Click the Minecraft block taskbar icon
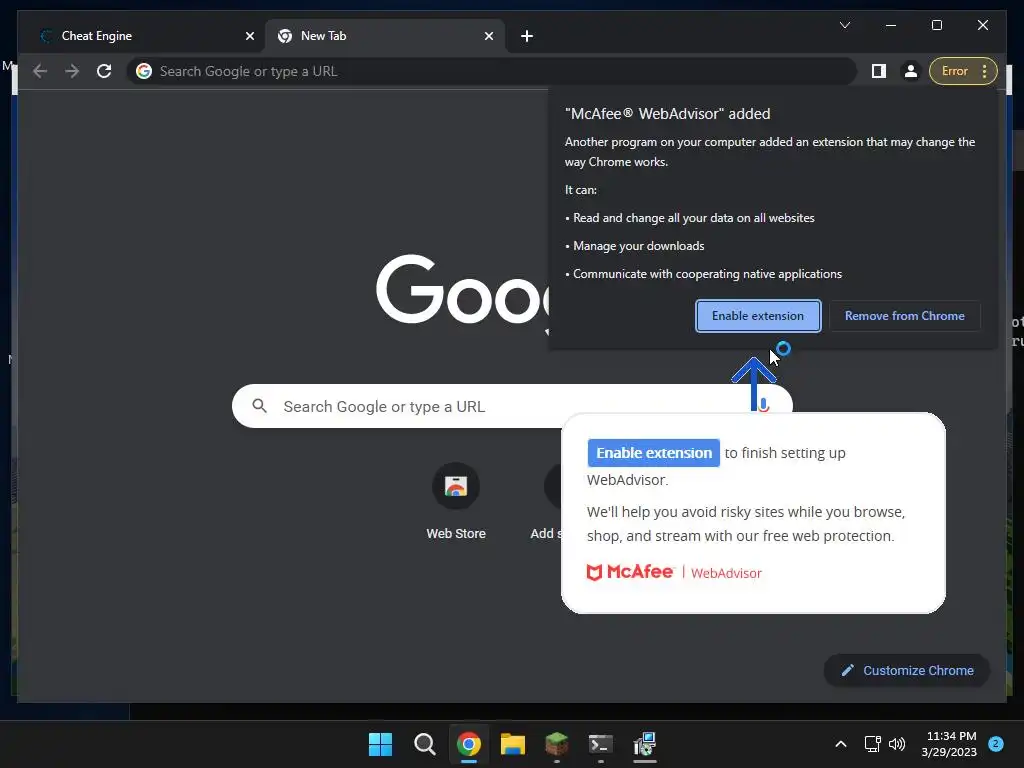 pos(556,744)
